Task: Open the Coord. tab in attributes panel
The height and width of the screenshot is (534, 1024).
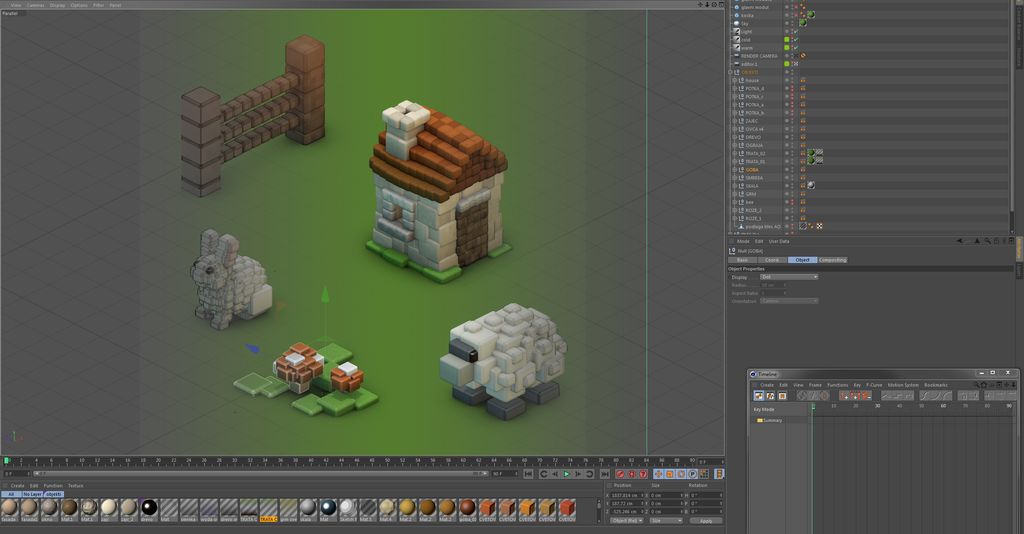Action: tap(771, 260)
